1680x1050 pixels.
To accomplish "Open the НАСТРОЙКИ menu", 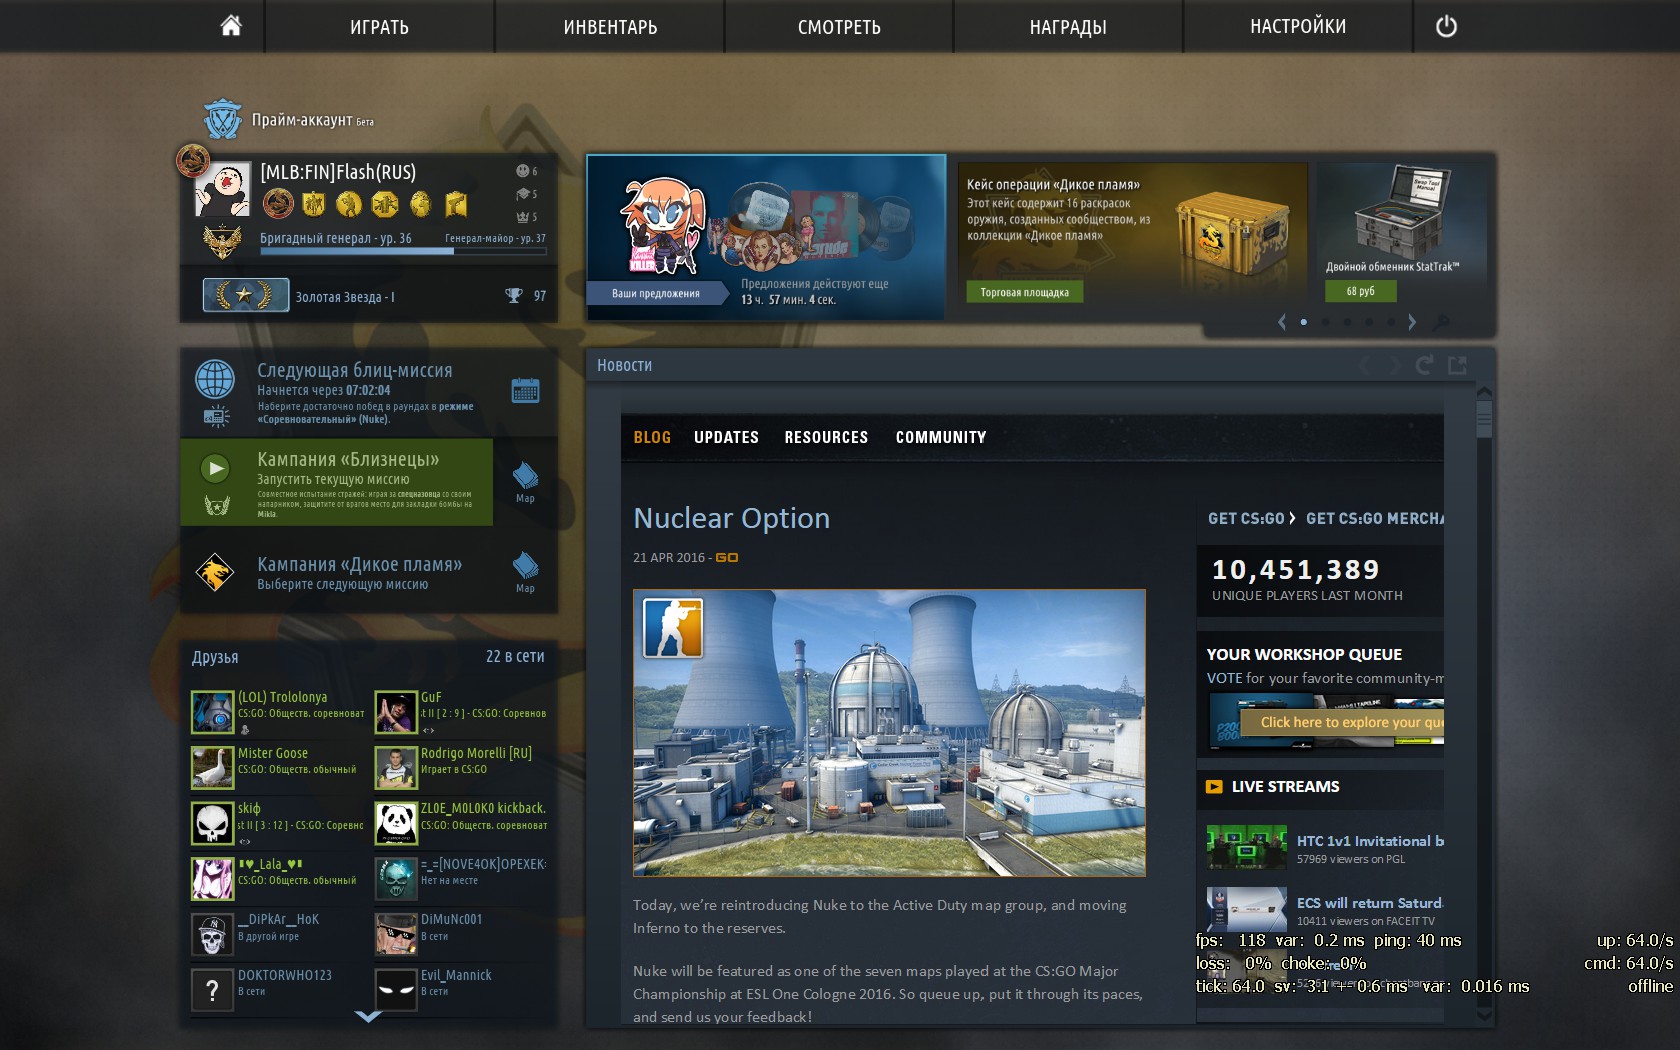I will click(1298, 27).
